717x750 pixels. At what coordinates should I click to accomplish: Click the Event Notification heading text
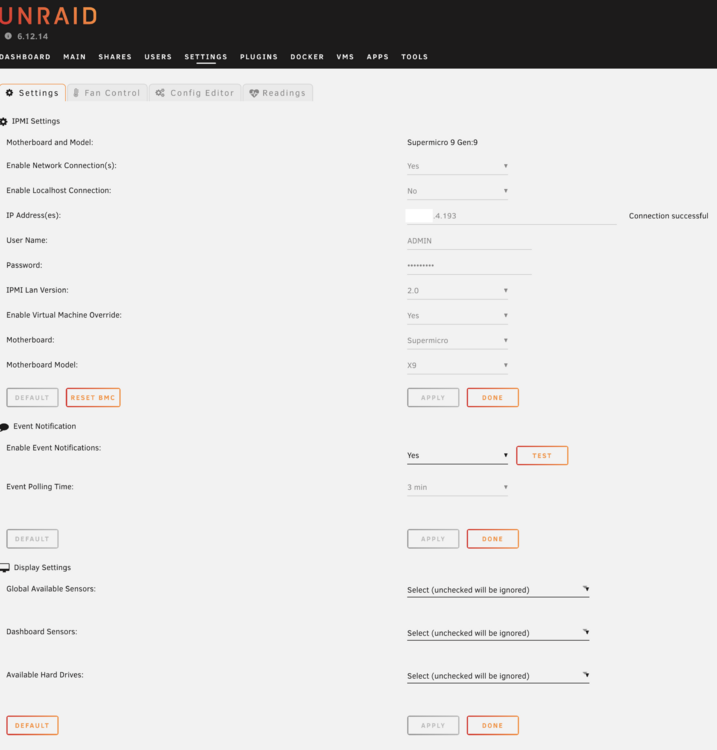pos(44,426)
